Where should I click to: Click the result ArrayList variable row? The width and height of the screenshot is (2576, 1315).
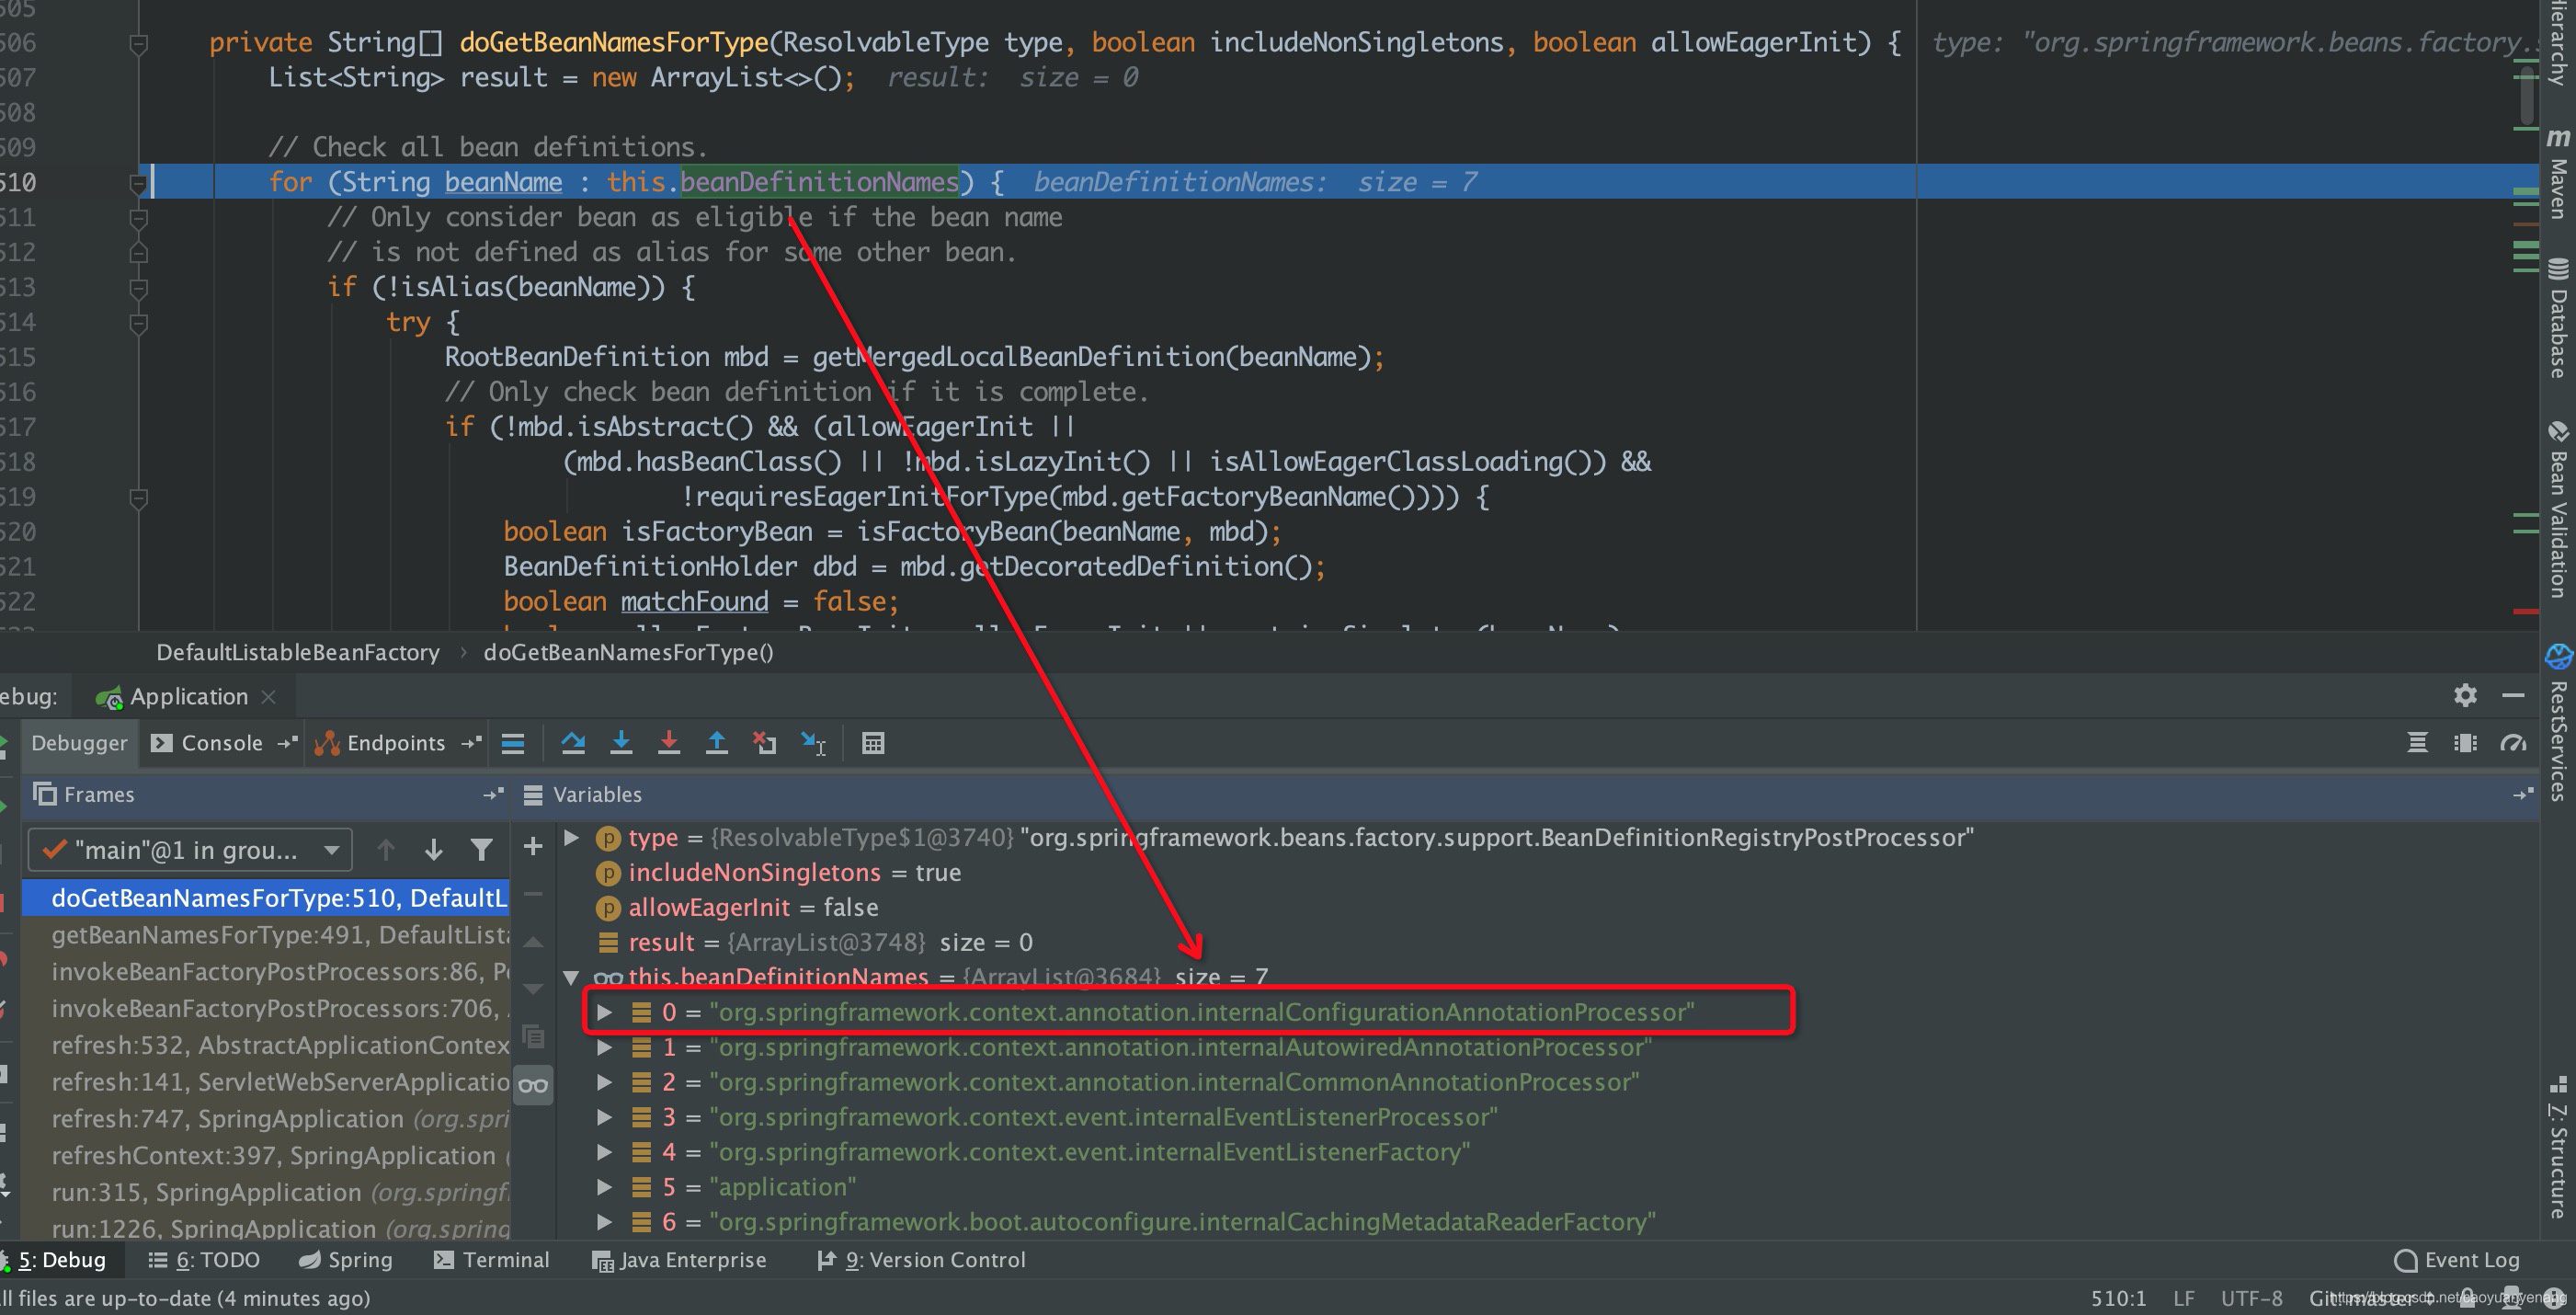click(x=1548, y=942)
